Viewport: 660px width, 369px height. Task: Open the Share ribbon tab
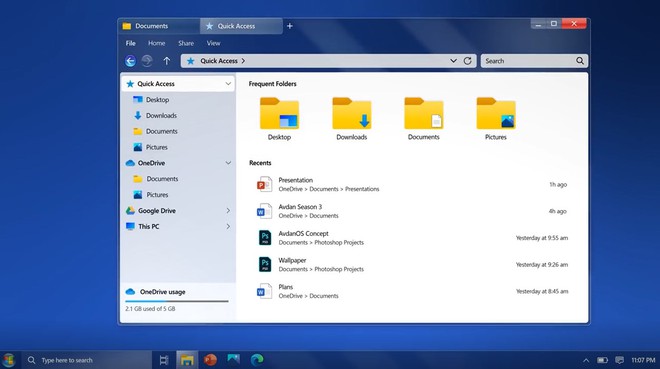(x=186, y=43)
